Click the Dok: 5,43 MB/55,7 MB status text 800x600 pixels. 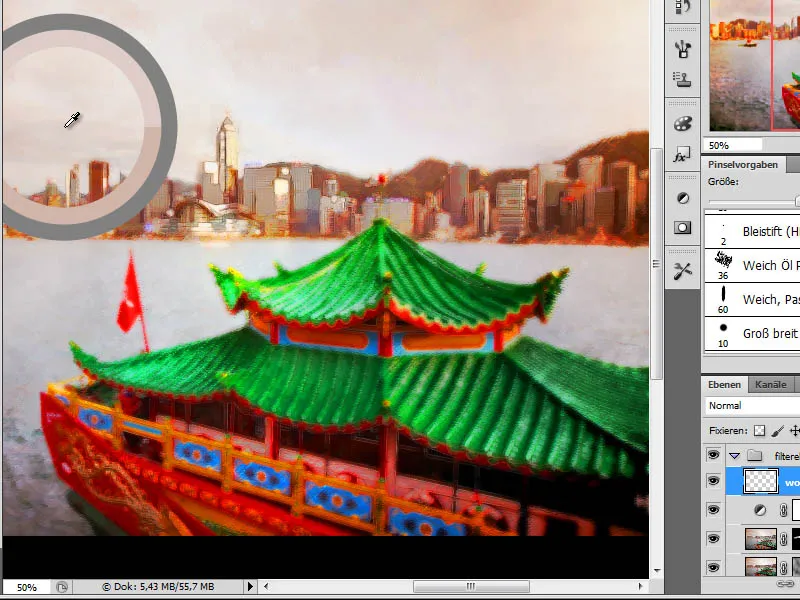pos(158,587)
